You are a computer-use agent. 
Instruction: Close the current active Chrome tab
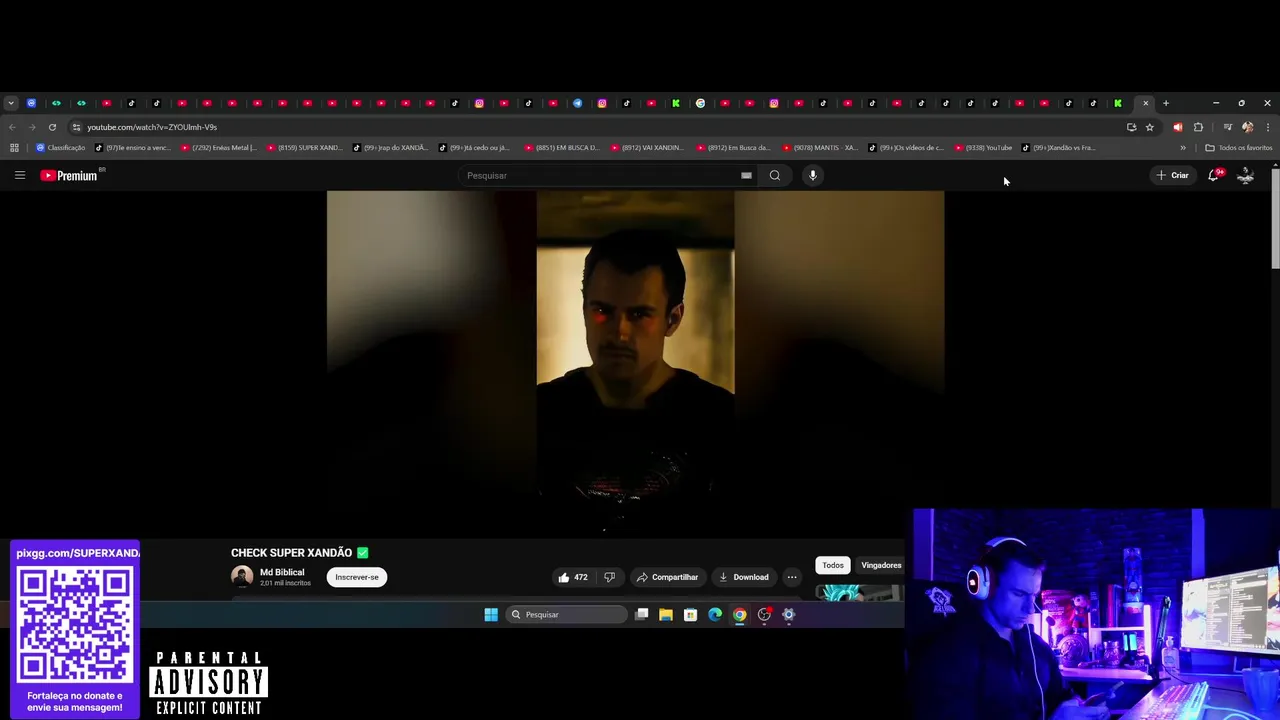click(1146, 103)
